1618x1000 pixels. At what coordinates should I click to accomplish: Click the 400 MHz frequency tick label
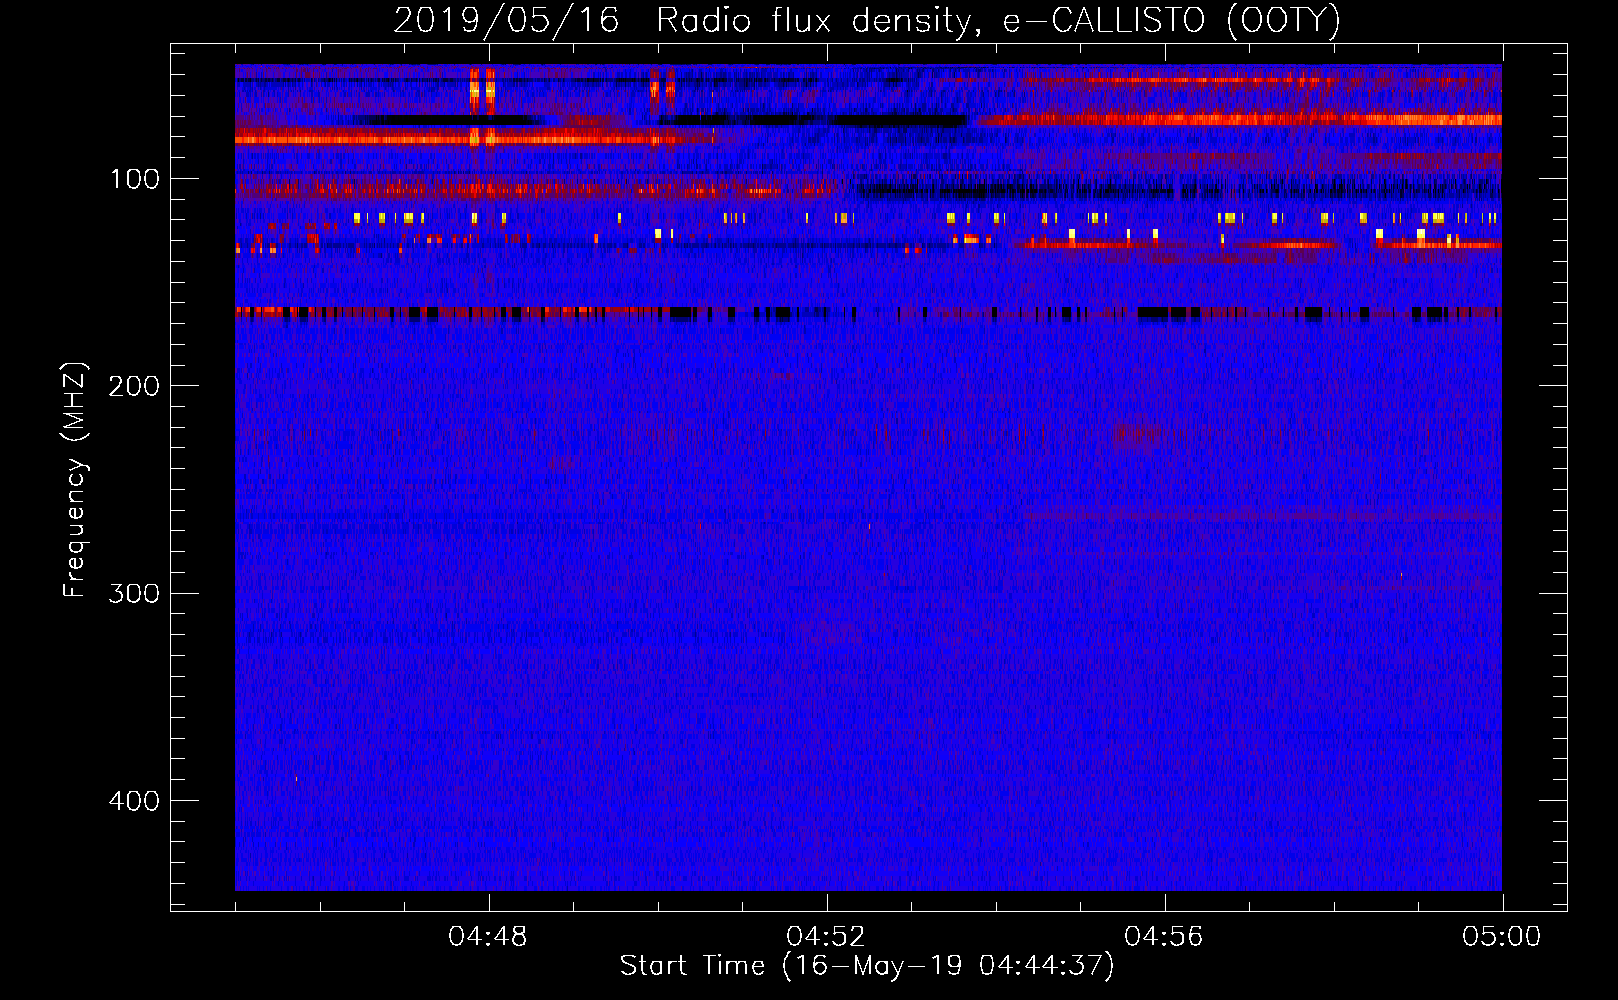click(134, 801)
